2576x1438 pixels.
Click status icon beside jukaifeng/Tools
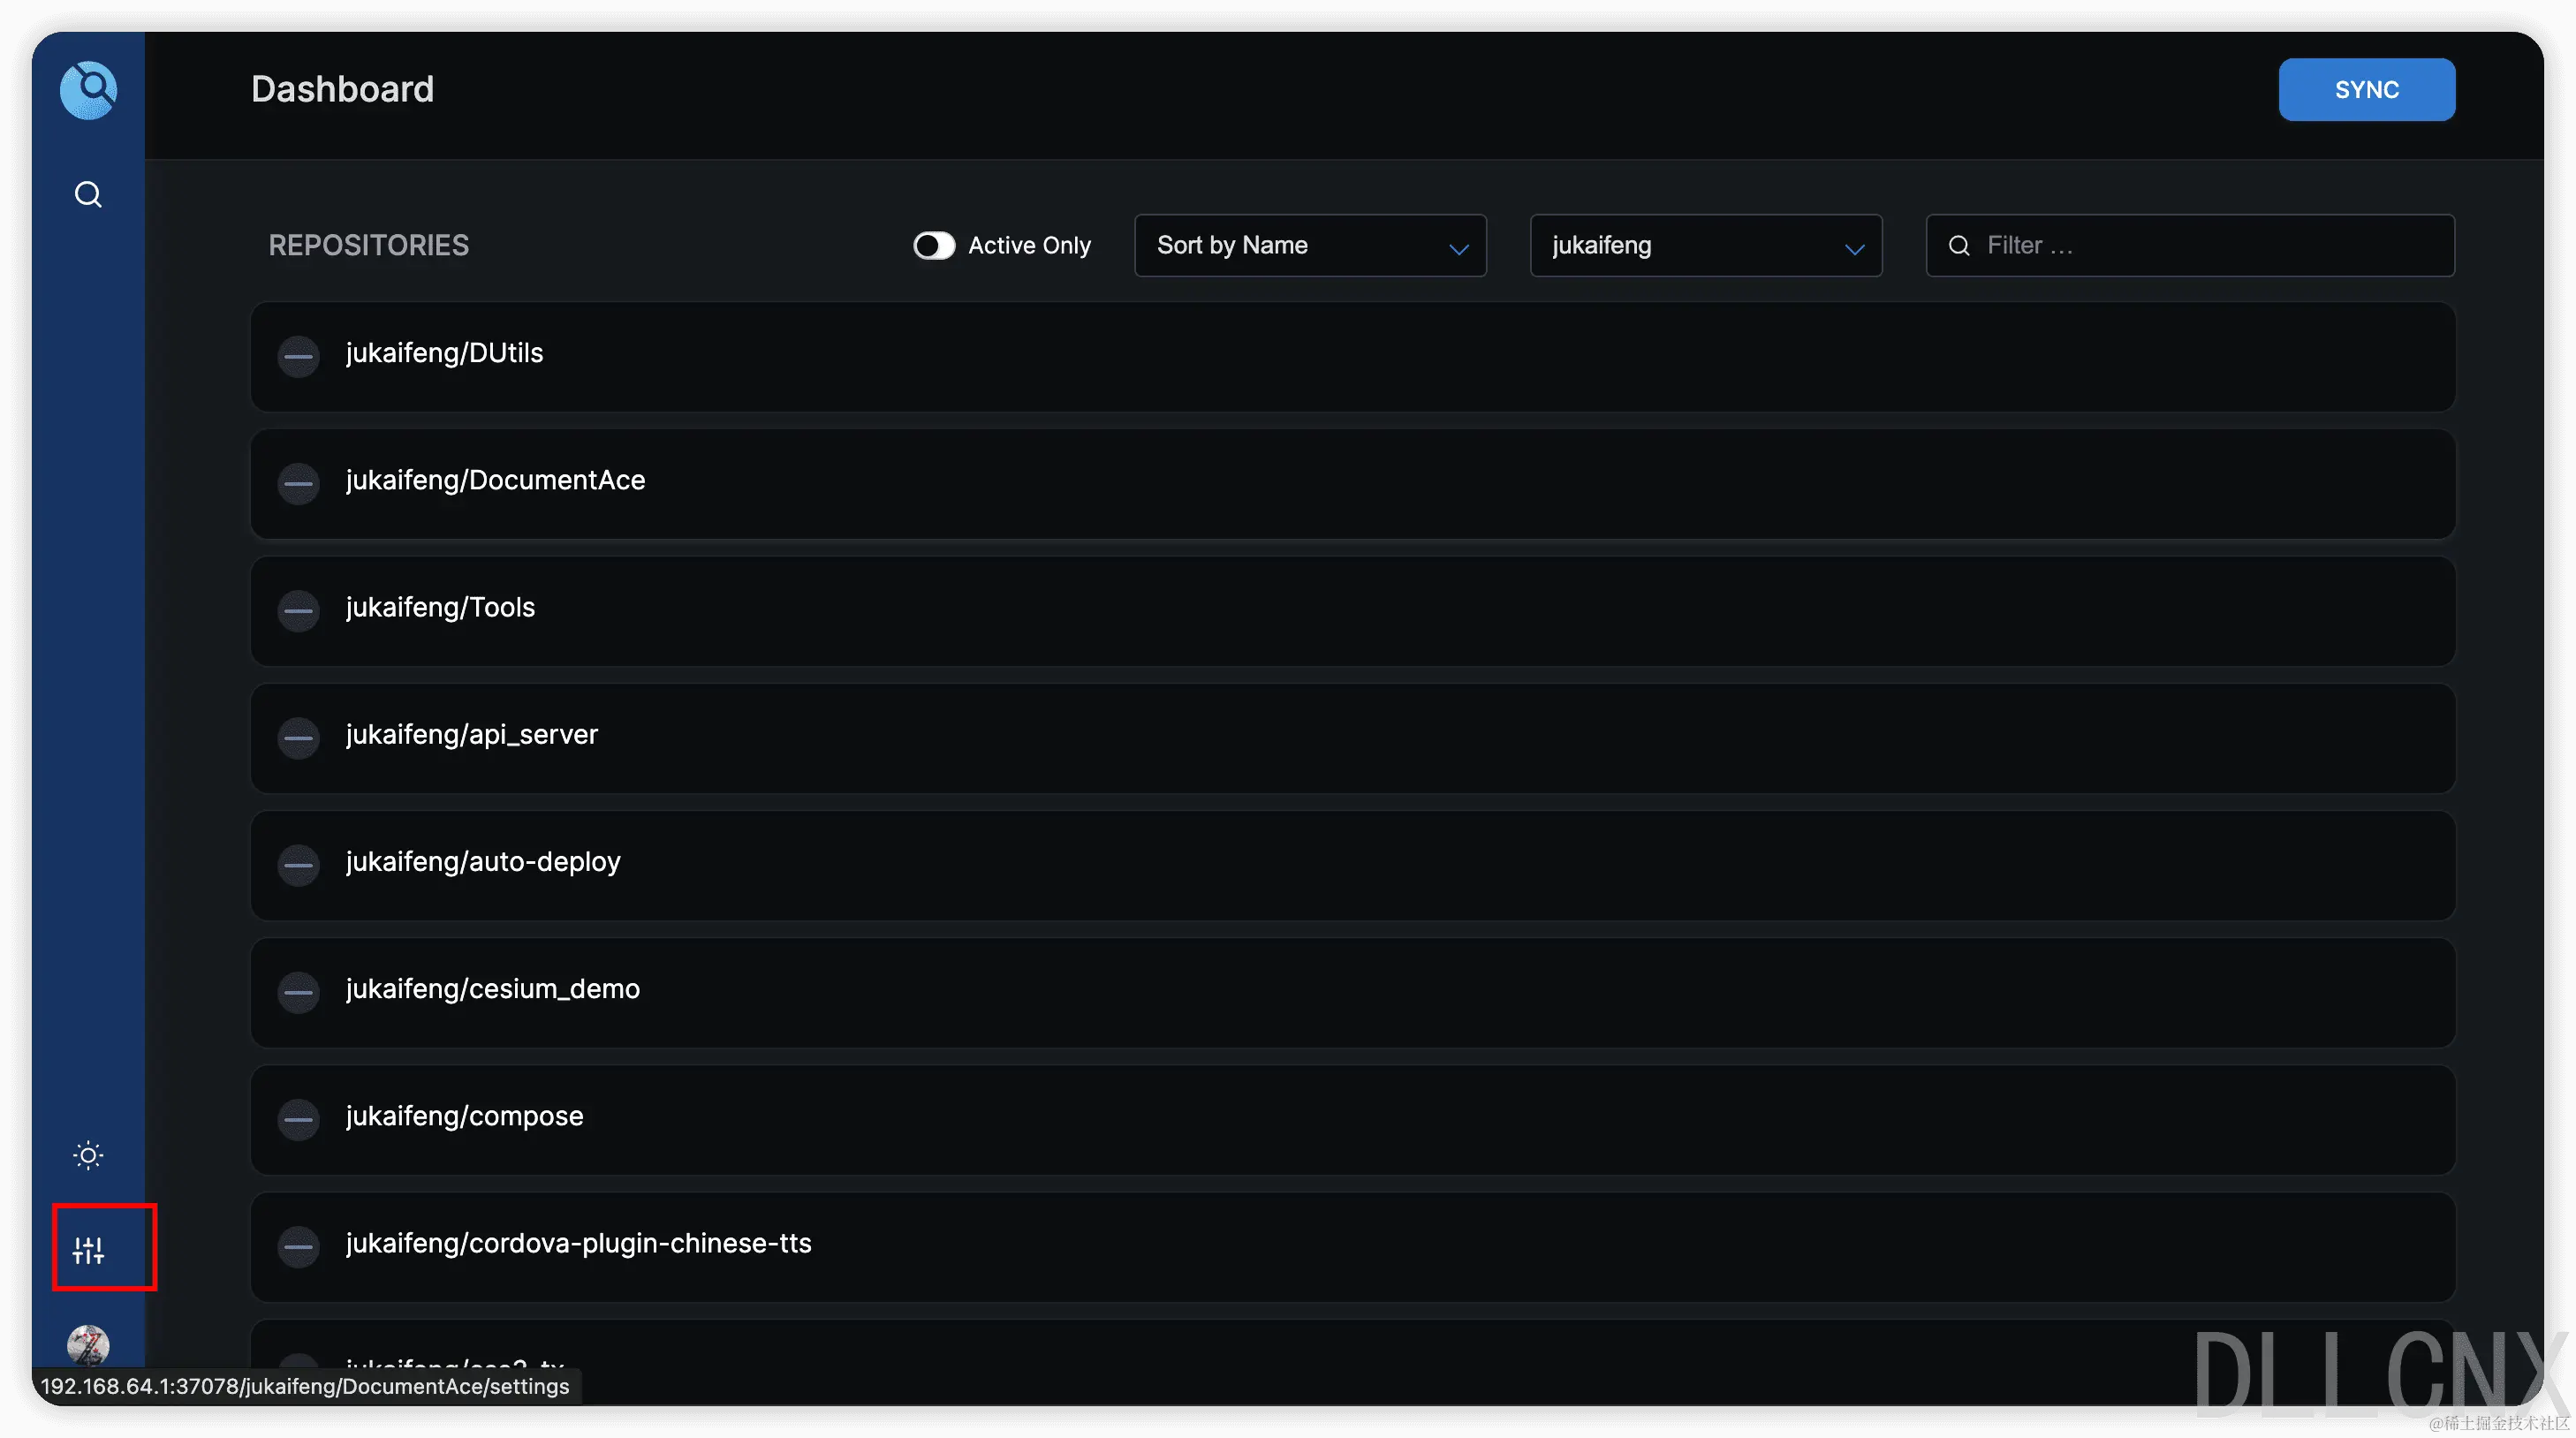[298, 610]
